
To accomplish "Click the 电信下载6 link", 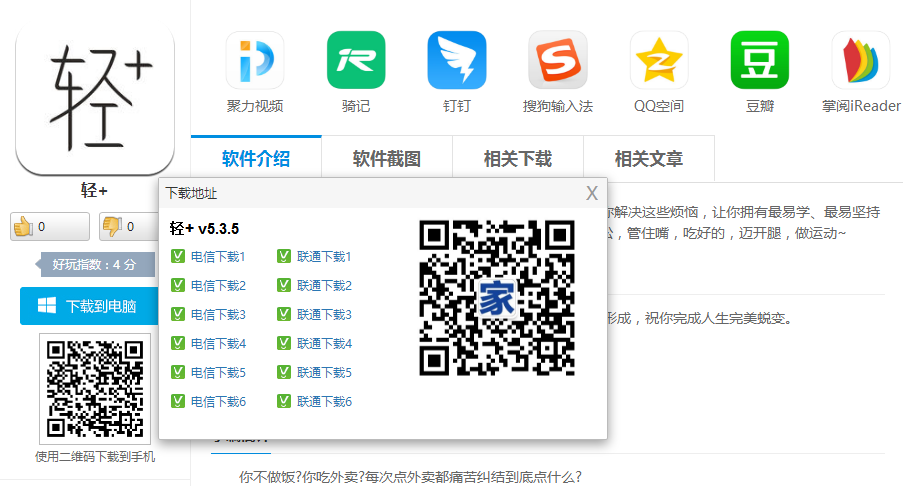I will coord(218,402).
